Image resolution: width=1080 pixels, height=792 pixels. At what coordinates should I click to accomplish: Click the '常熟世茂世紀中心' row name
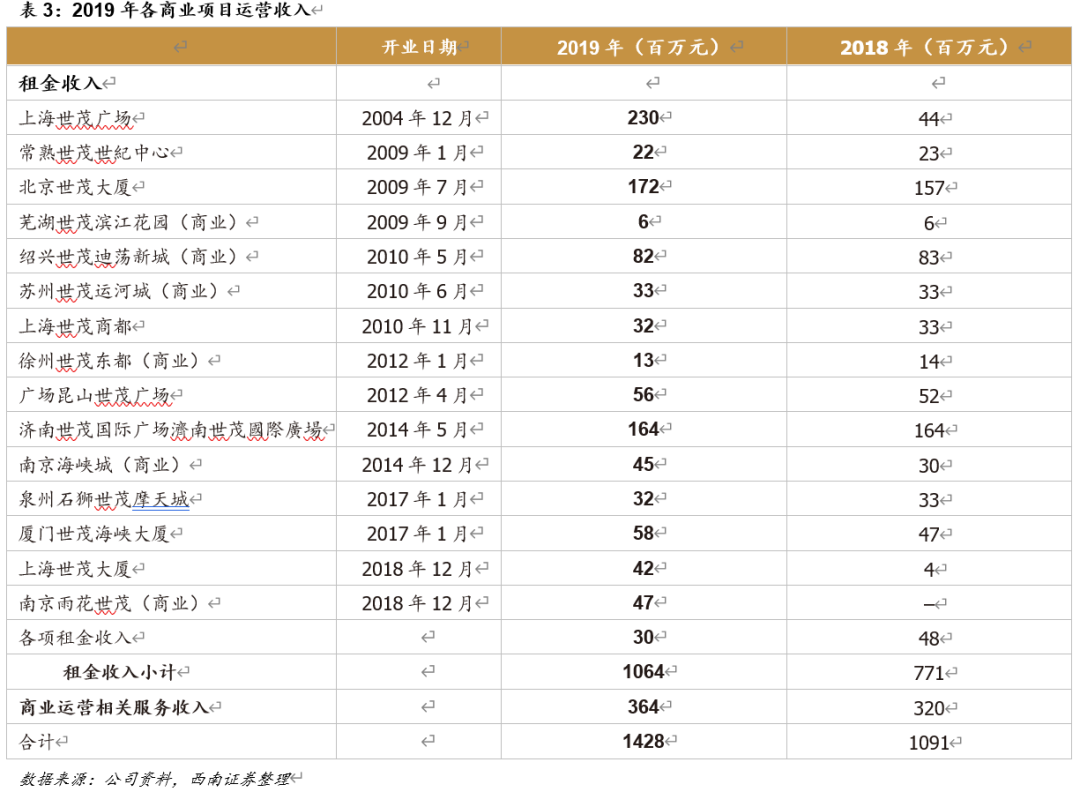click(x=94, y=153)
